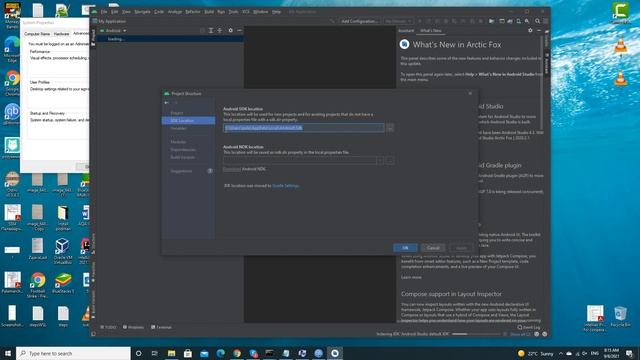Select Dependencies in Project Structure sidebar
Screen dimensions: 640x360
[182, 150]
